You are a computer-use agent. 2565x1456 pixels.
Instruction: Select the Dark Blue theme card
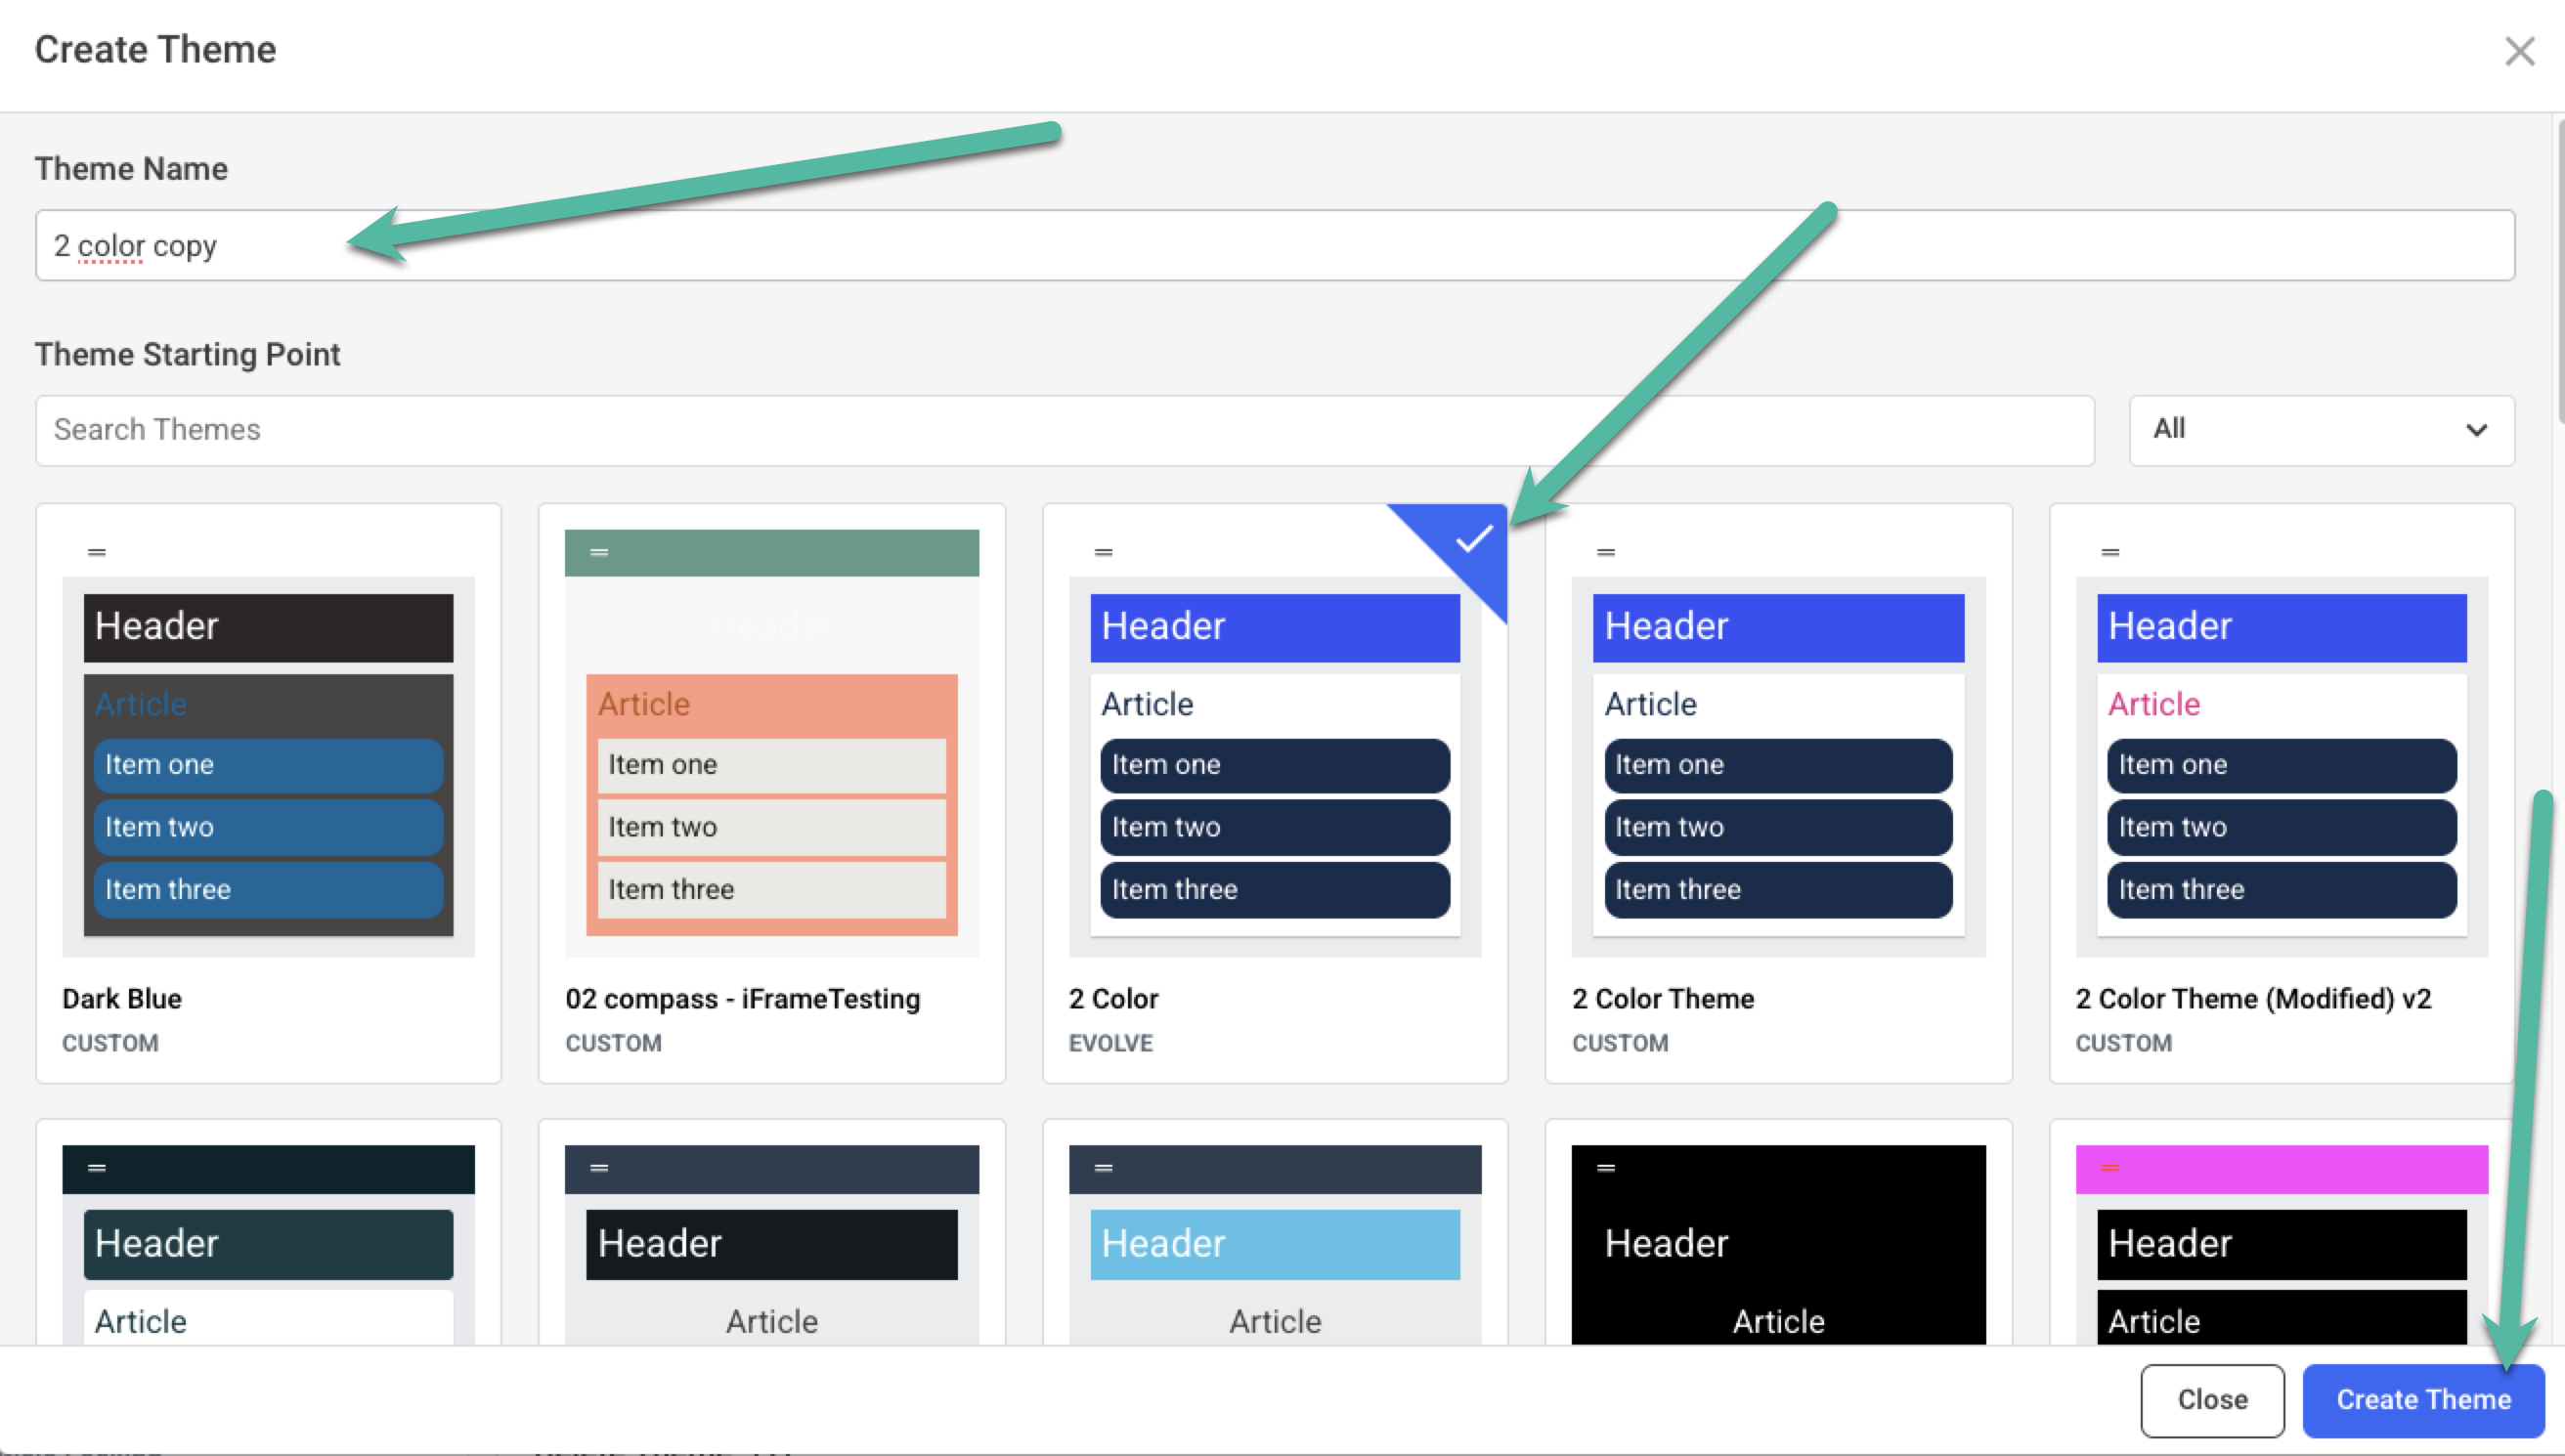point(268,792)
